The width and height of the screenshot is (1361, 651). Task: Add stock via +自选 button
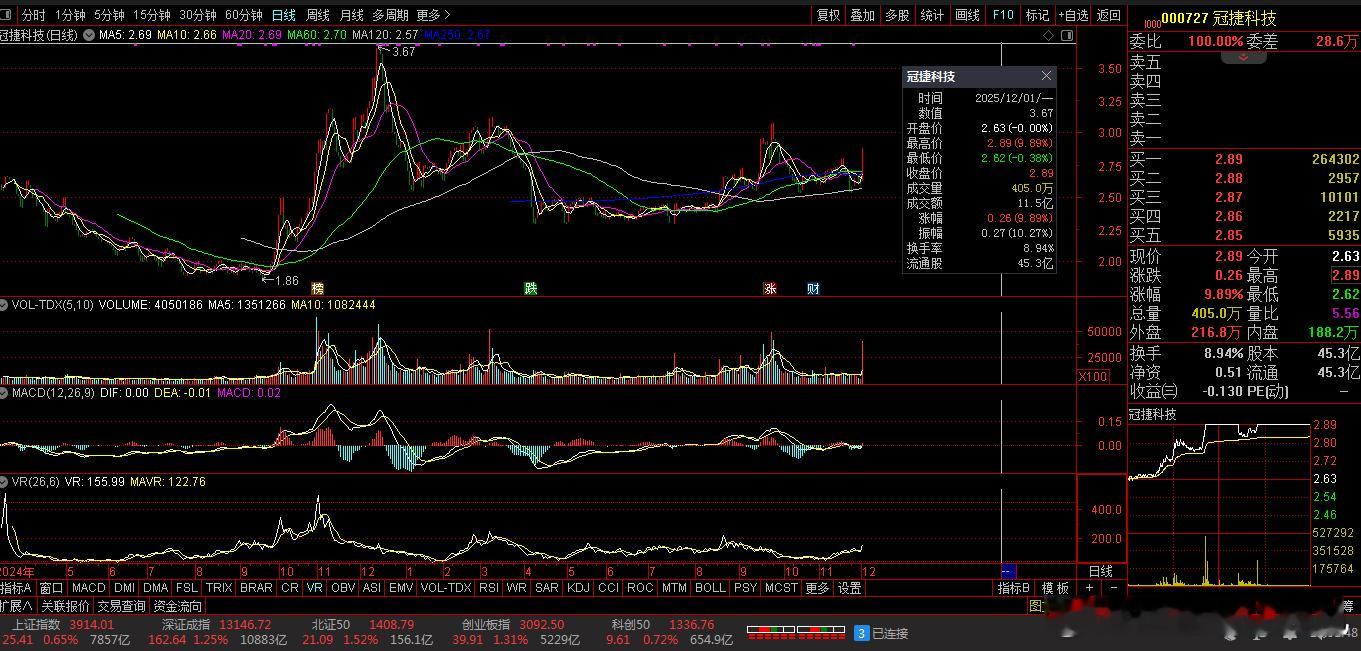click(1073, 15)
